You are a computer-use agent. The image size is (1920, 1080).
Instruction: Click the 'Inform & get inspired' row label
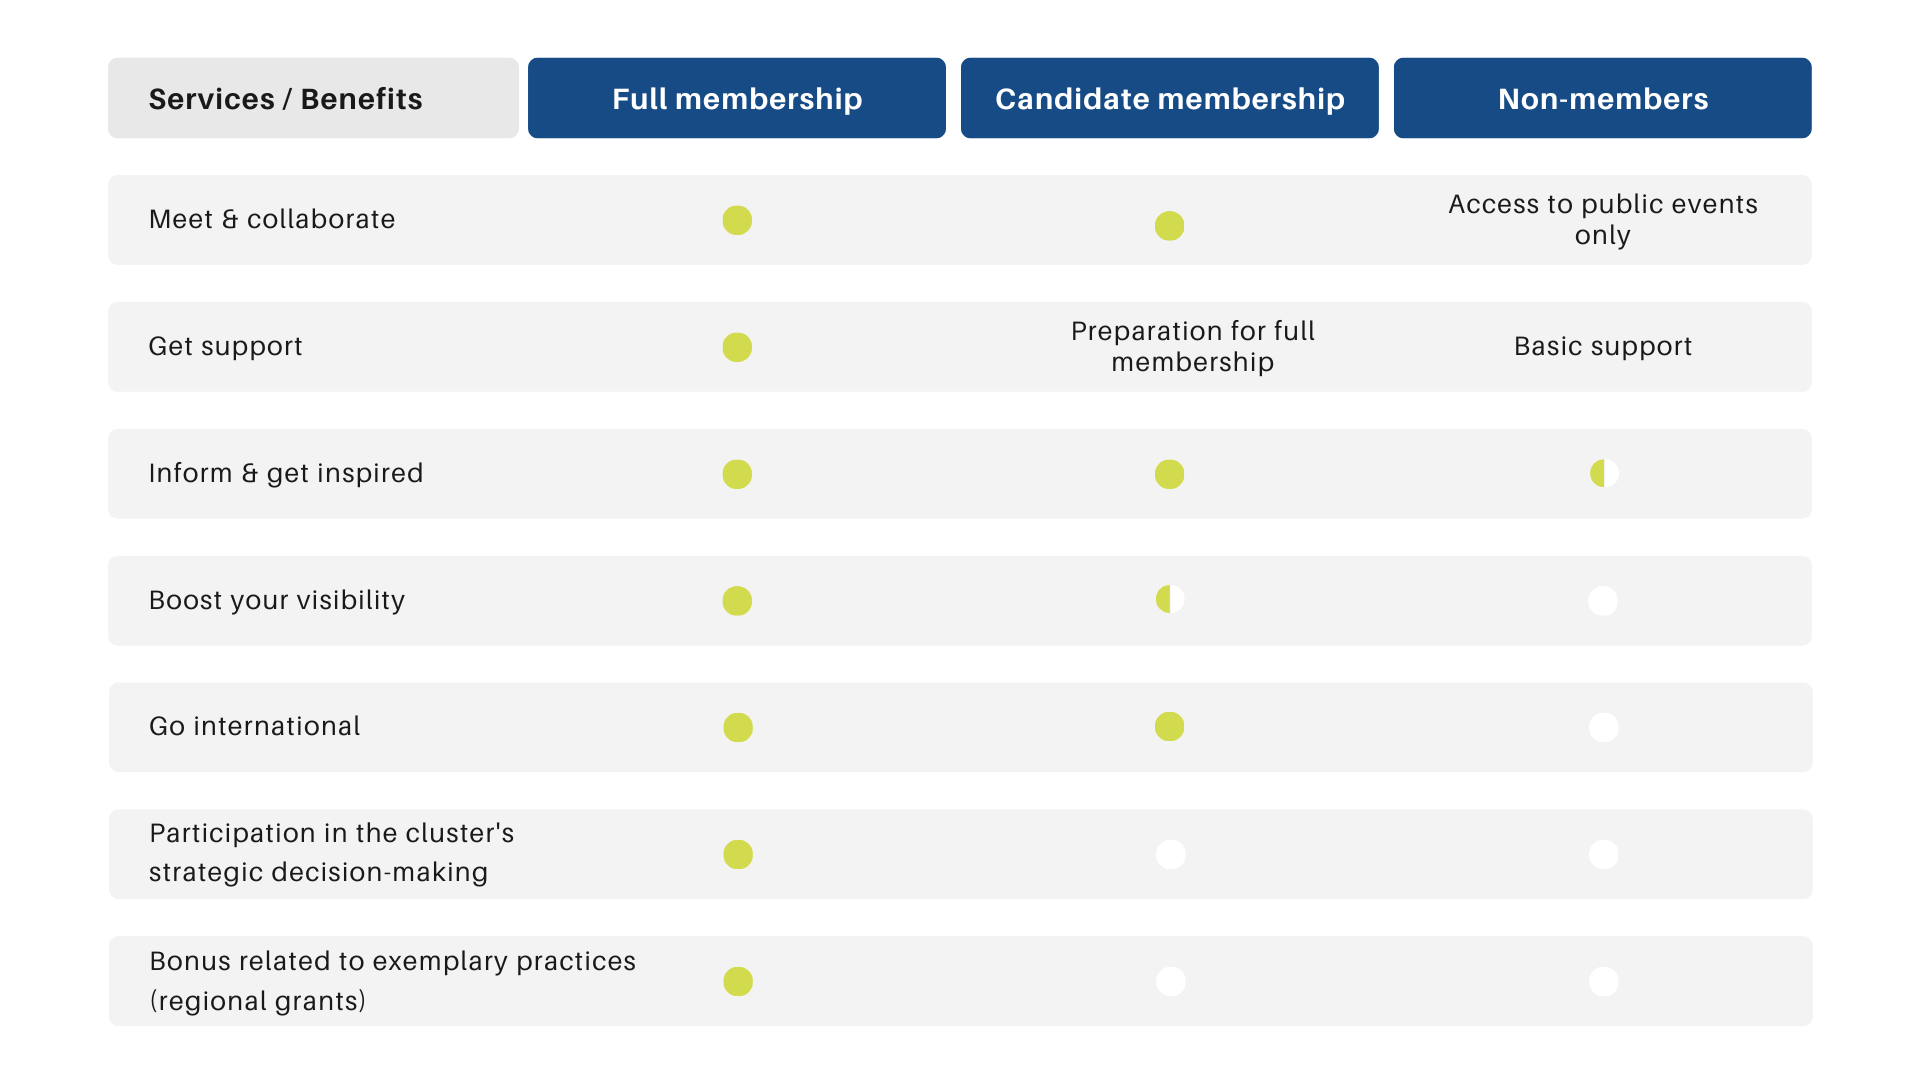click(286, 473)
